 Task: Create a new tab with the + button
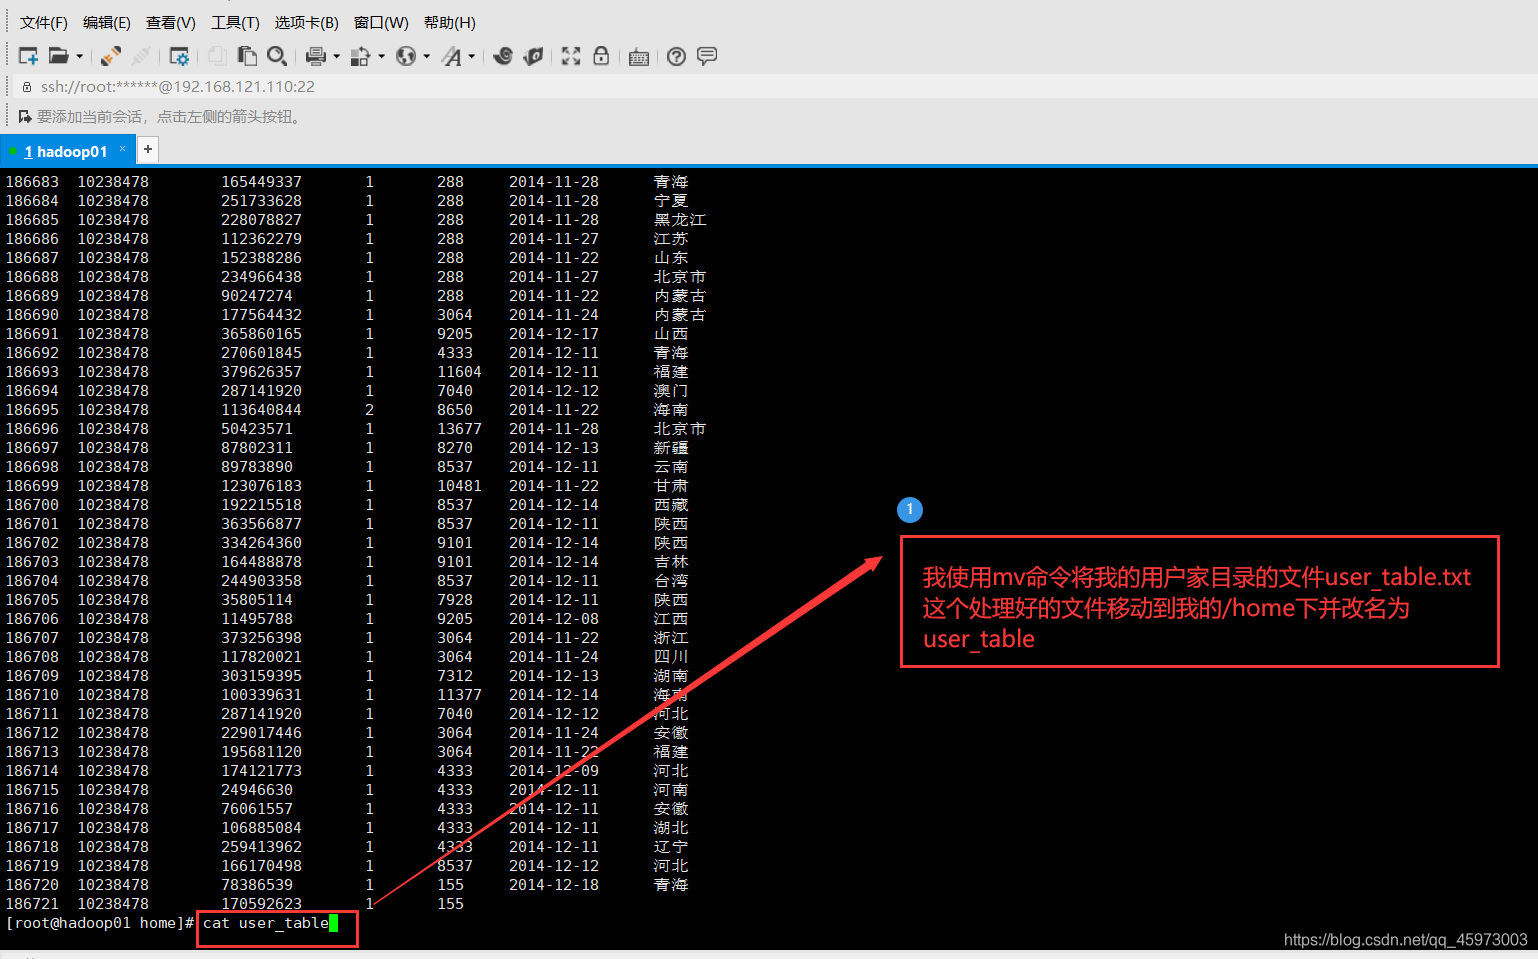pos(147,148)
